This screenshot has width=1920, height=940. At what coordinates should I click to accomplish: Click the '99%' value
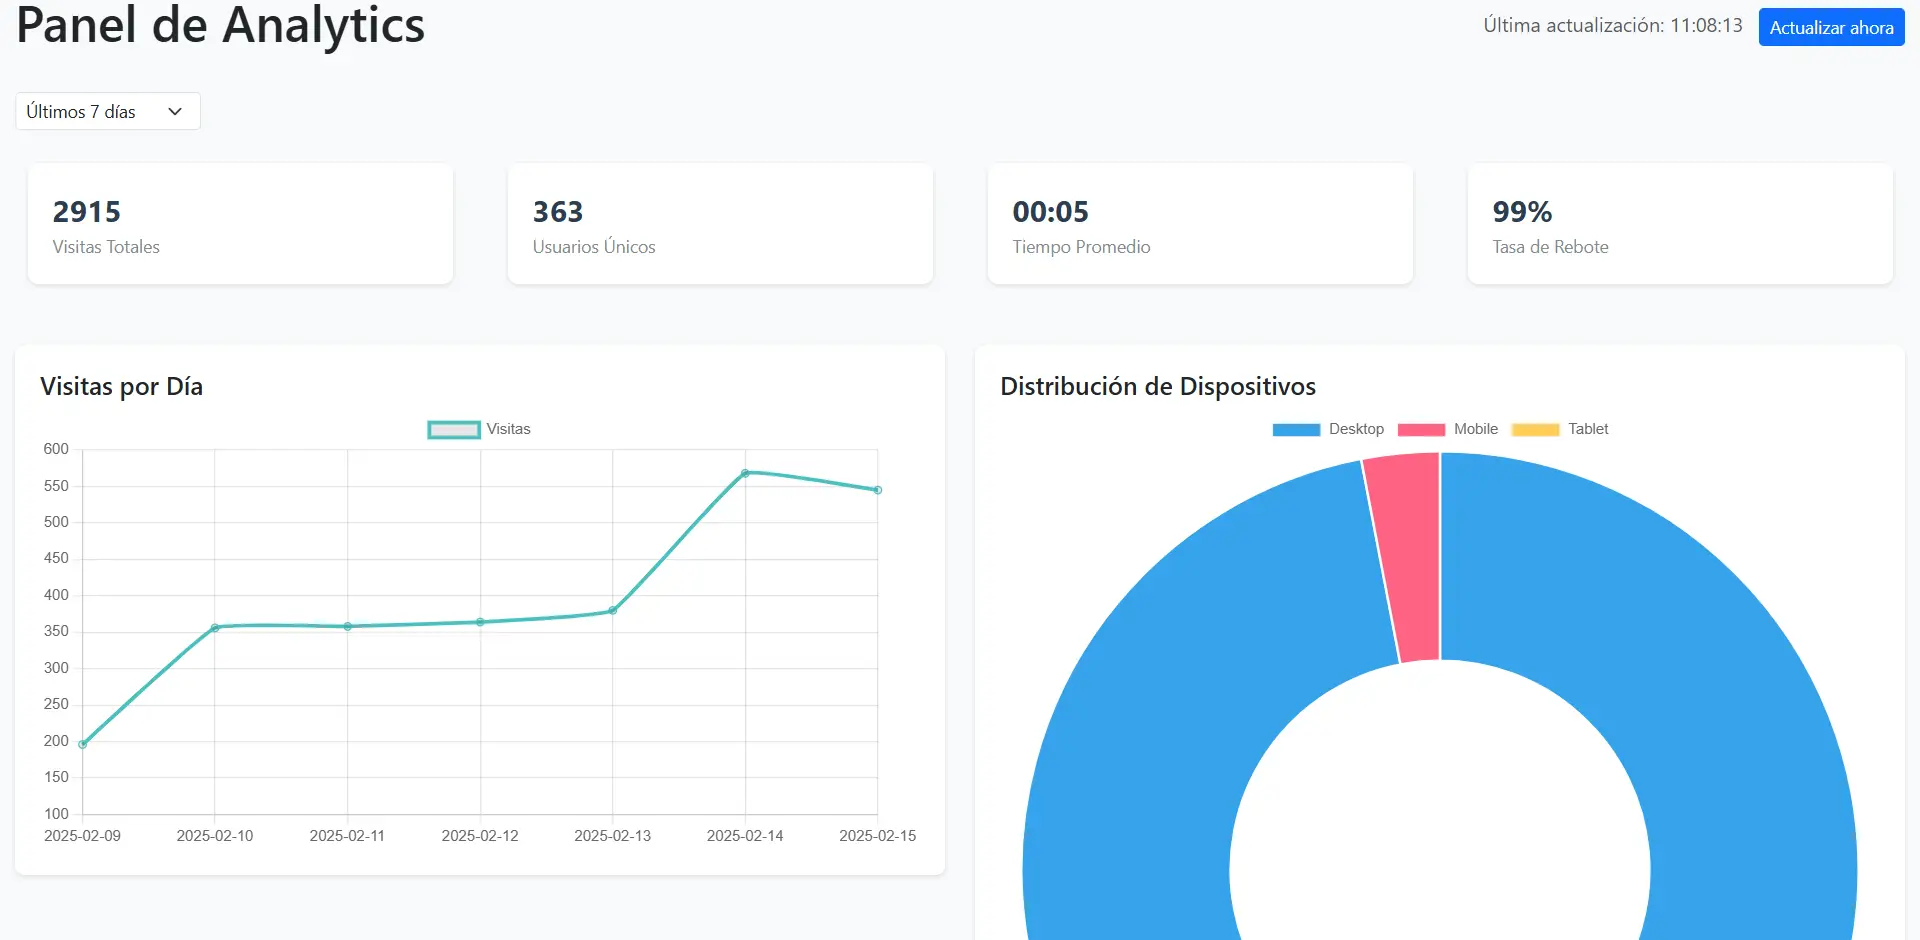pos(1522,212)
